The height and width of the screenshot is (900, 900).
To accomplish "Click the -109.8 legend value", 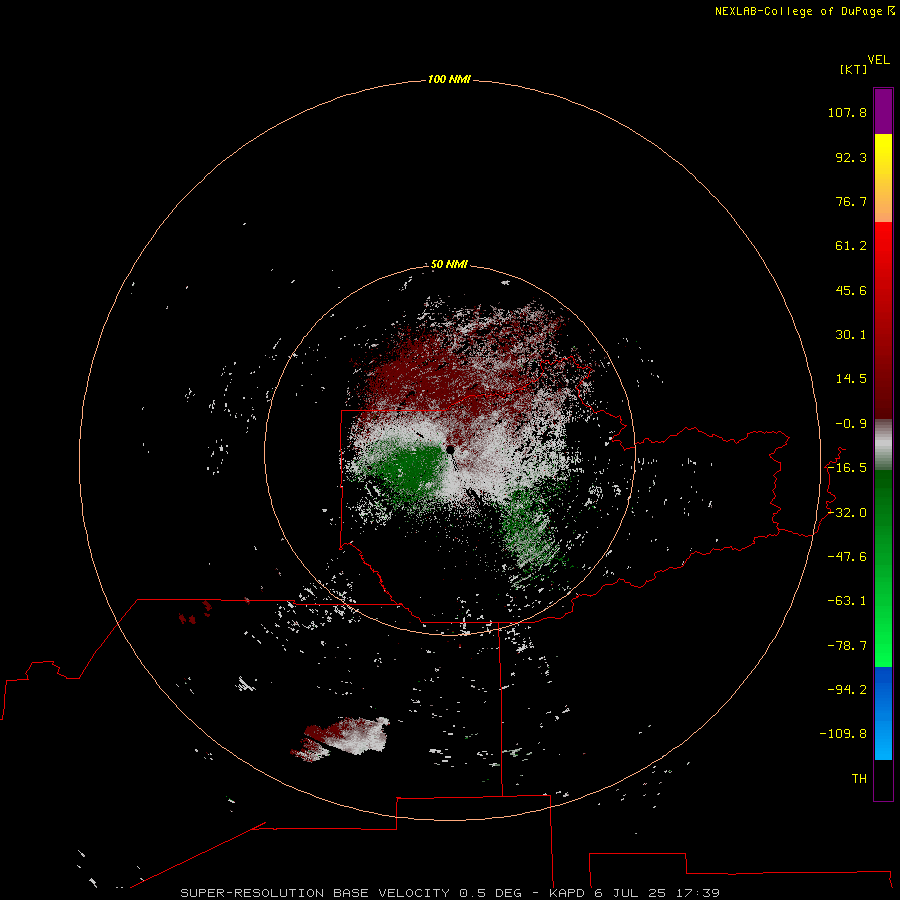I will pos(843,734).
